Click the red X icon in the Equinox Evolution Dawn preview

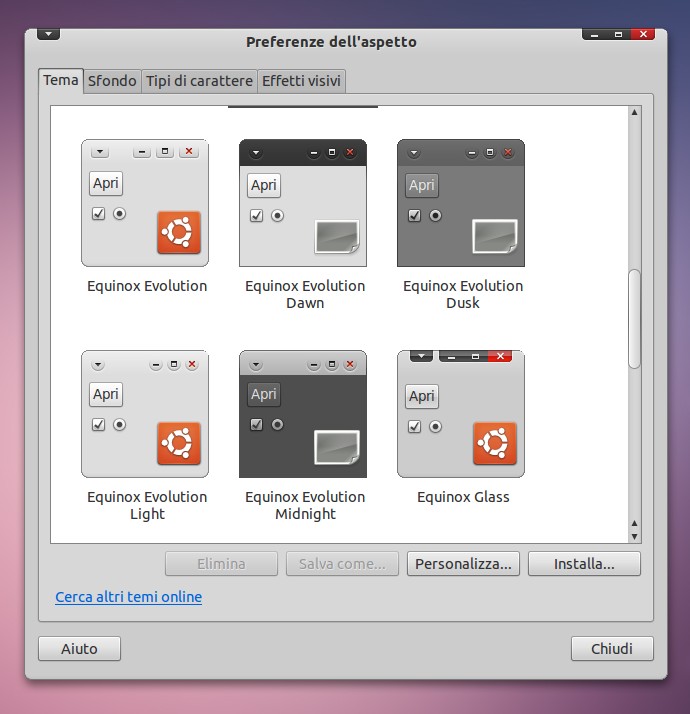coord(350,152)
